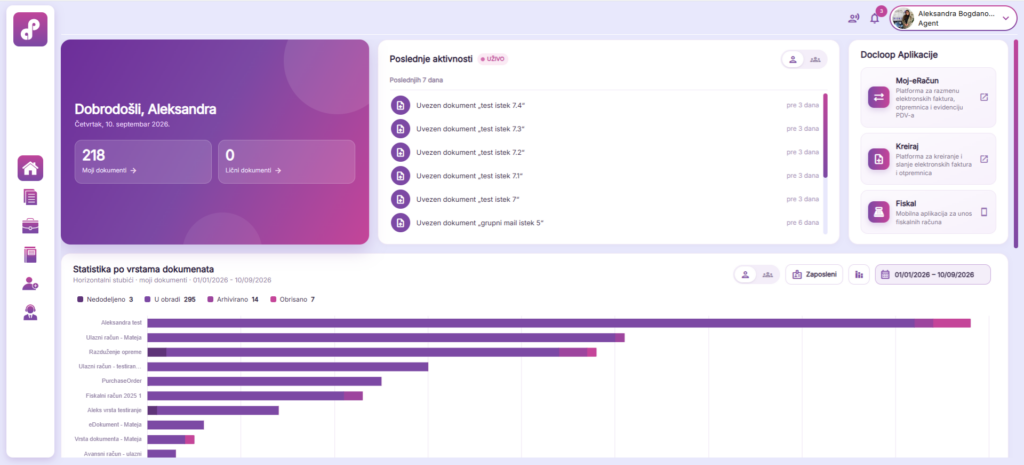The height and width of the screenshot is (465, 1024).
Task: Open the Documents icon in the sidebar
Action: pos(30,197)
